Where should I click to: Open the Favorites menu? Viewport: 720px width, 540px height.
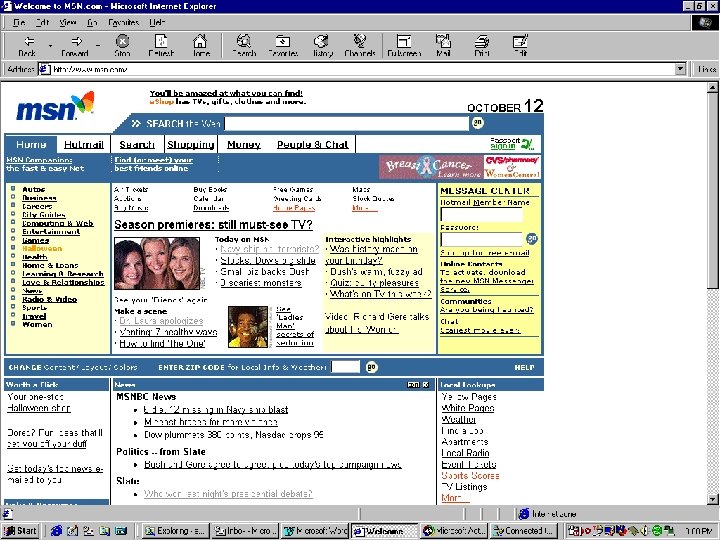(124, 22)
